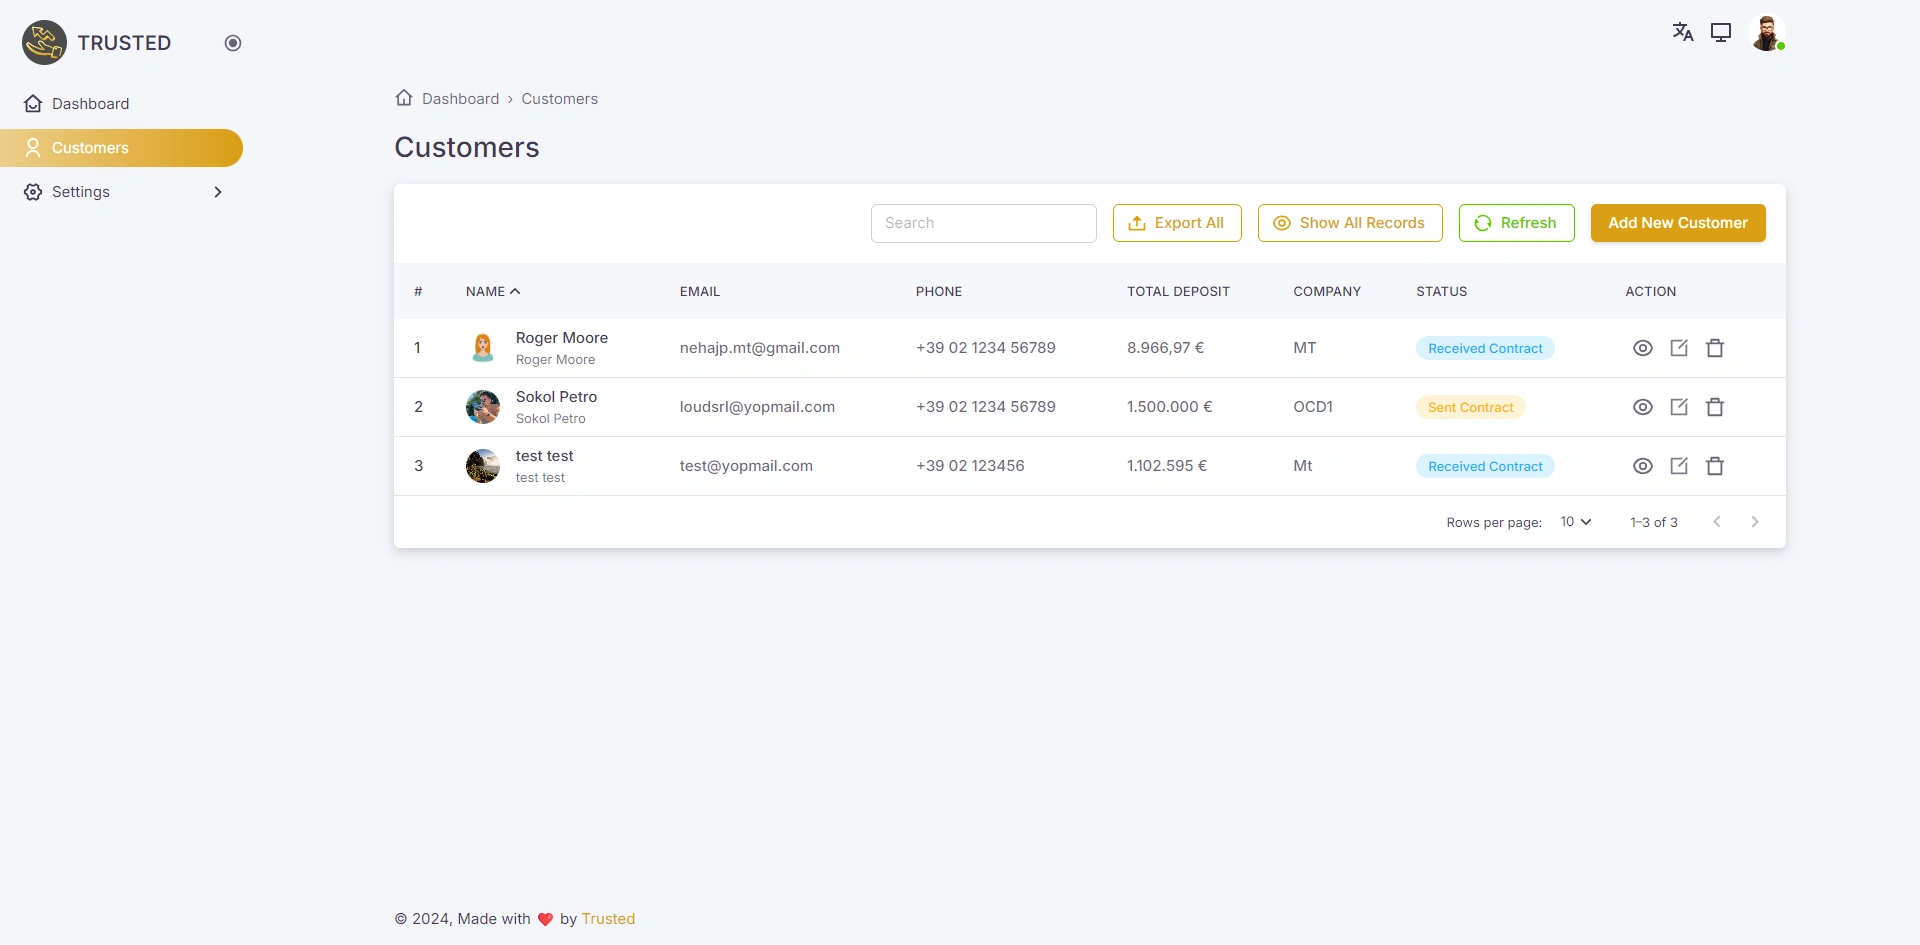1920x945 pixels.
Task: Click Roger Moore's Received Contract status badge
Action: click(1485, 348)
